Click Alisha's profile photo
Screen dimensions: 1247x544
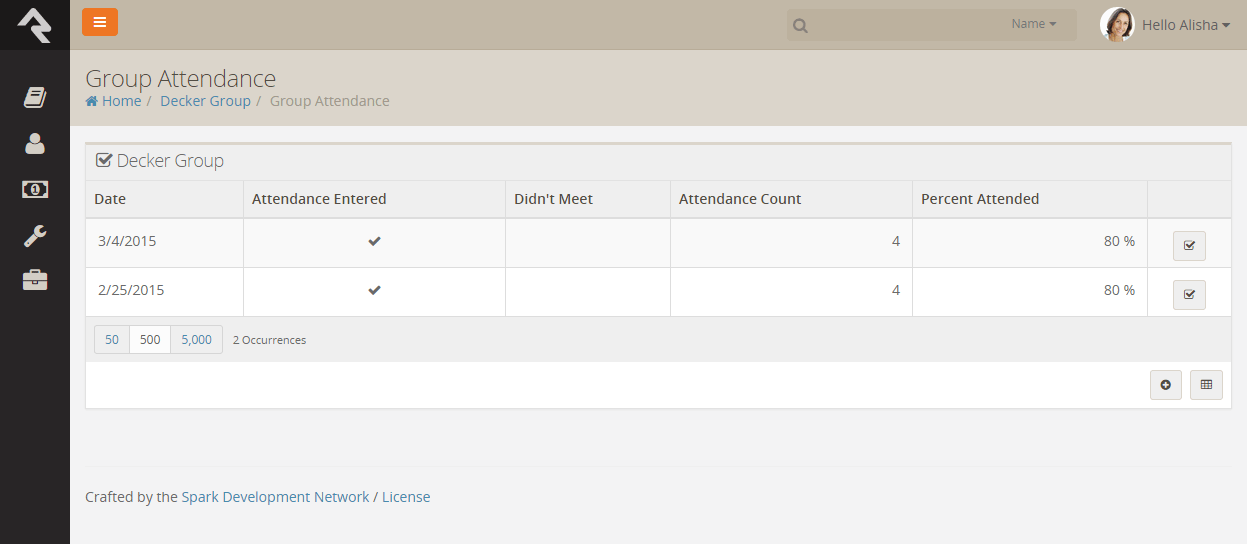(x=1117, y=25)
